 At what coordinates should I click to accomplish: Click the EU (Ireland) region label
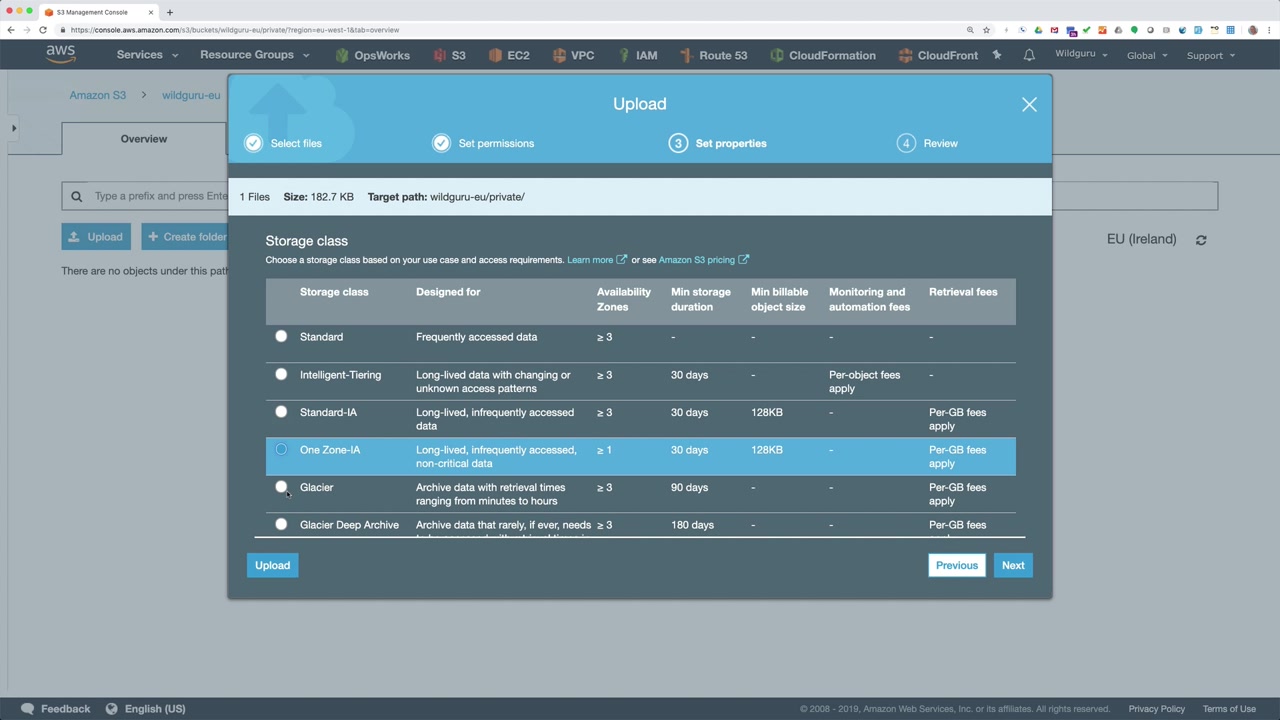(x=1141, y=240)
